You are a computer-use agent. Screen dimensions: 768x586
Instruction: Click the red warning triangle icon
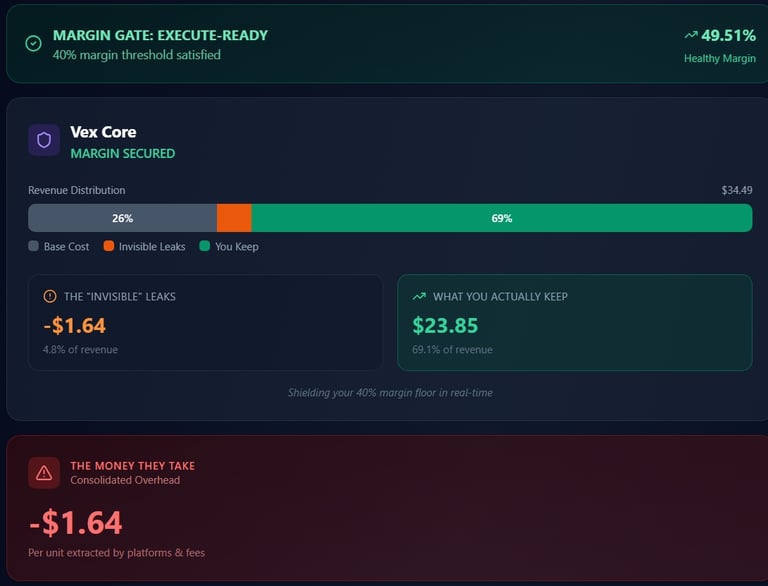click(44, 473)
